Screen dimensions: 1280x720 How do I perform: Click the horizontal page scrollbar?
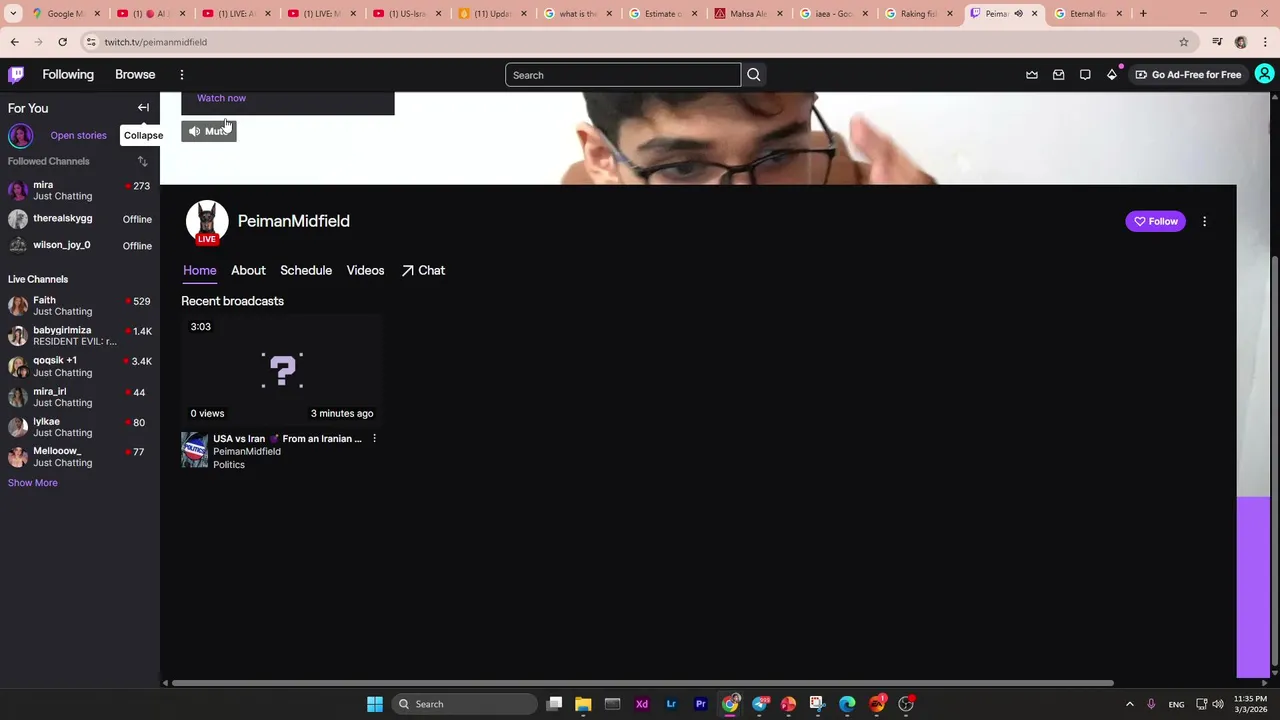tap(642, 683)
